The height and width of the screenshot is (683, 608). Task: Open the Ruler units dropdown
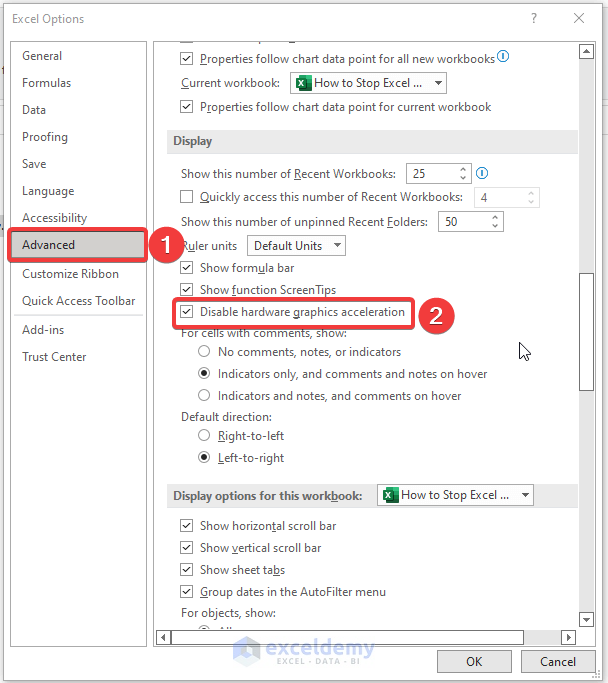[x=296, y=246]
